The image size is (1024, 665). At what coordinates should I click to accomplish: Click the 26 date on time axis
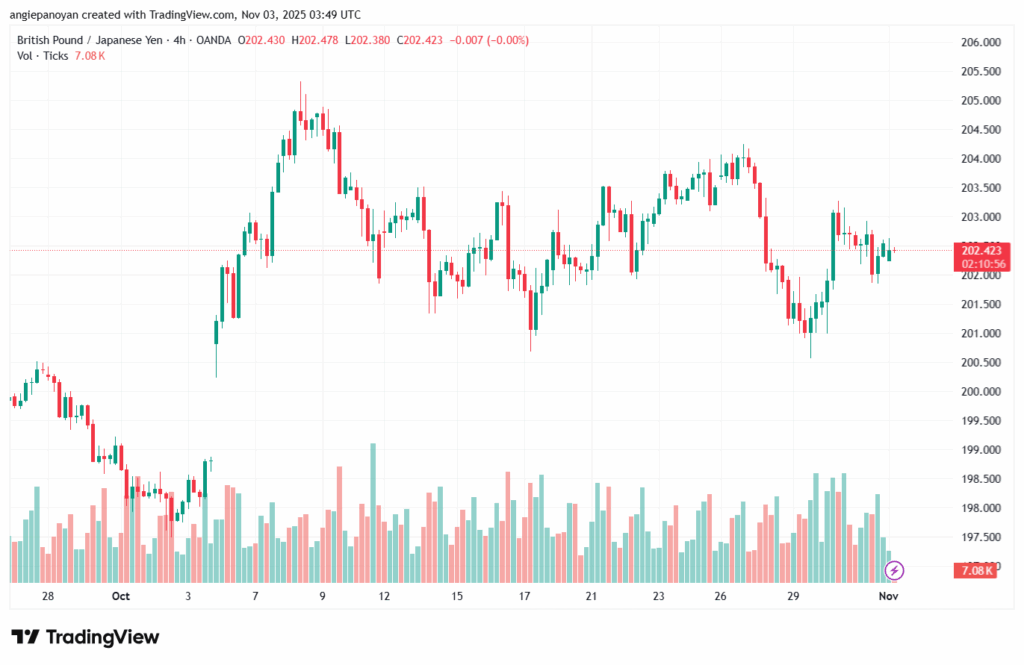(x=720, y=596)
